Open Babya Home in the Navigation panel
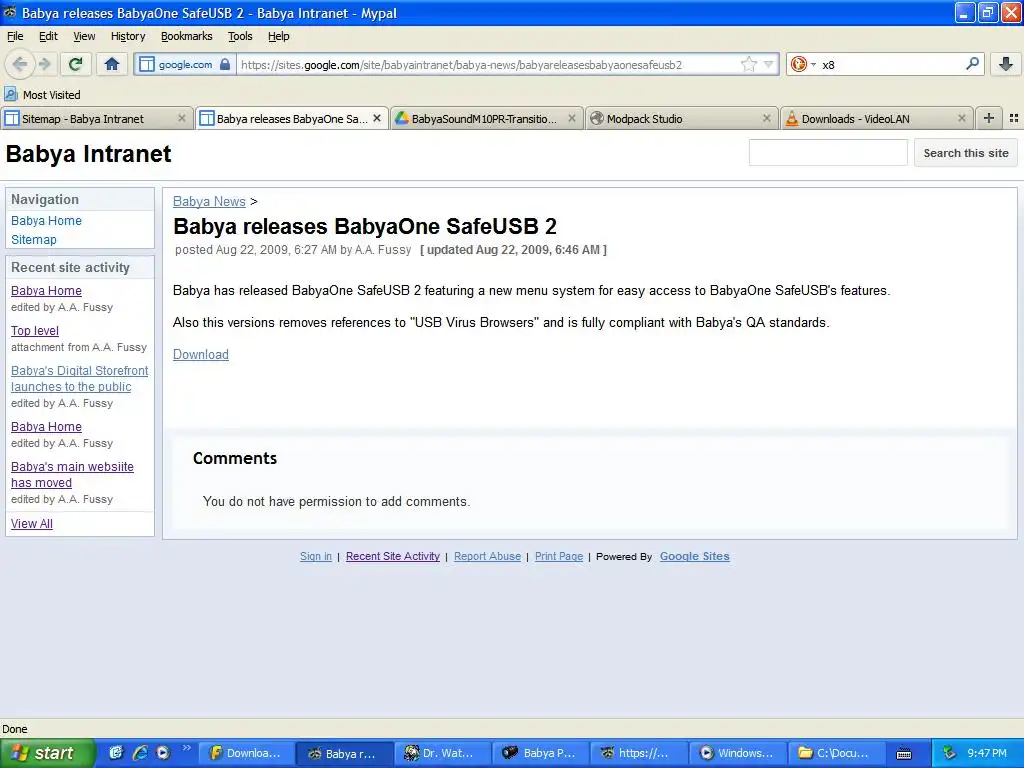Viewport: 1024px width, 768px height. [x=46, y=221]
